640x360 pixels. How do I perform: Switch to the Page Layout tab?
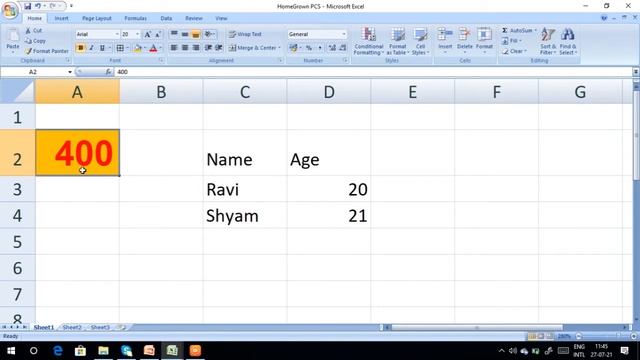coord(97,18)
